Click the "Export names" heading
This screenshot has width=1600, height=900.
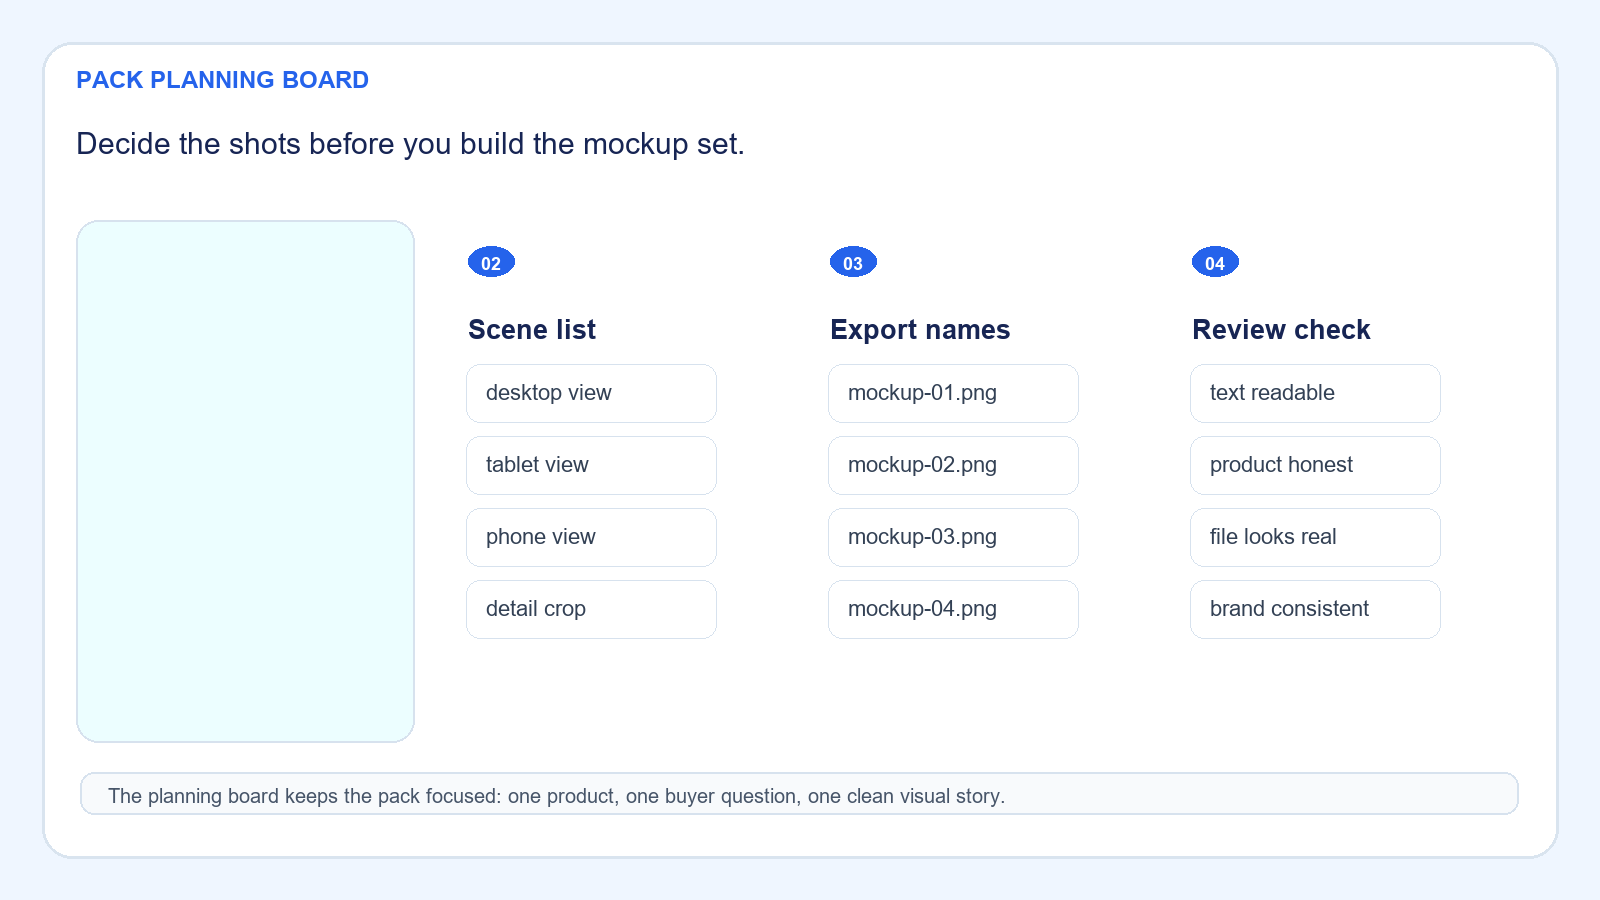coord(920,330)
